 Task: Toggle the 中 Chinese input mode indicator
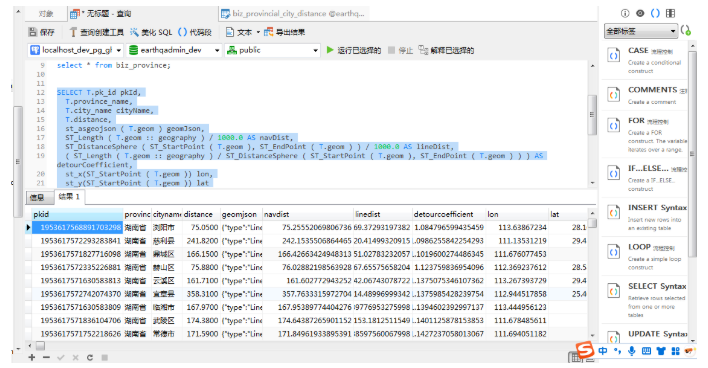point(603,351)
